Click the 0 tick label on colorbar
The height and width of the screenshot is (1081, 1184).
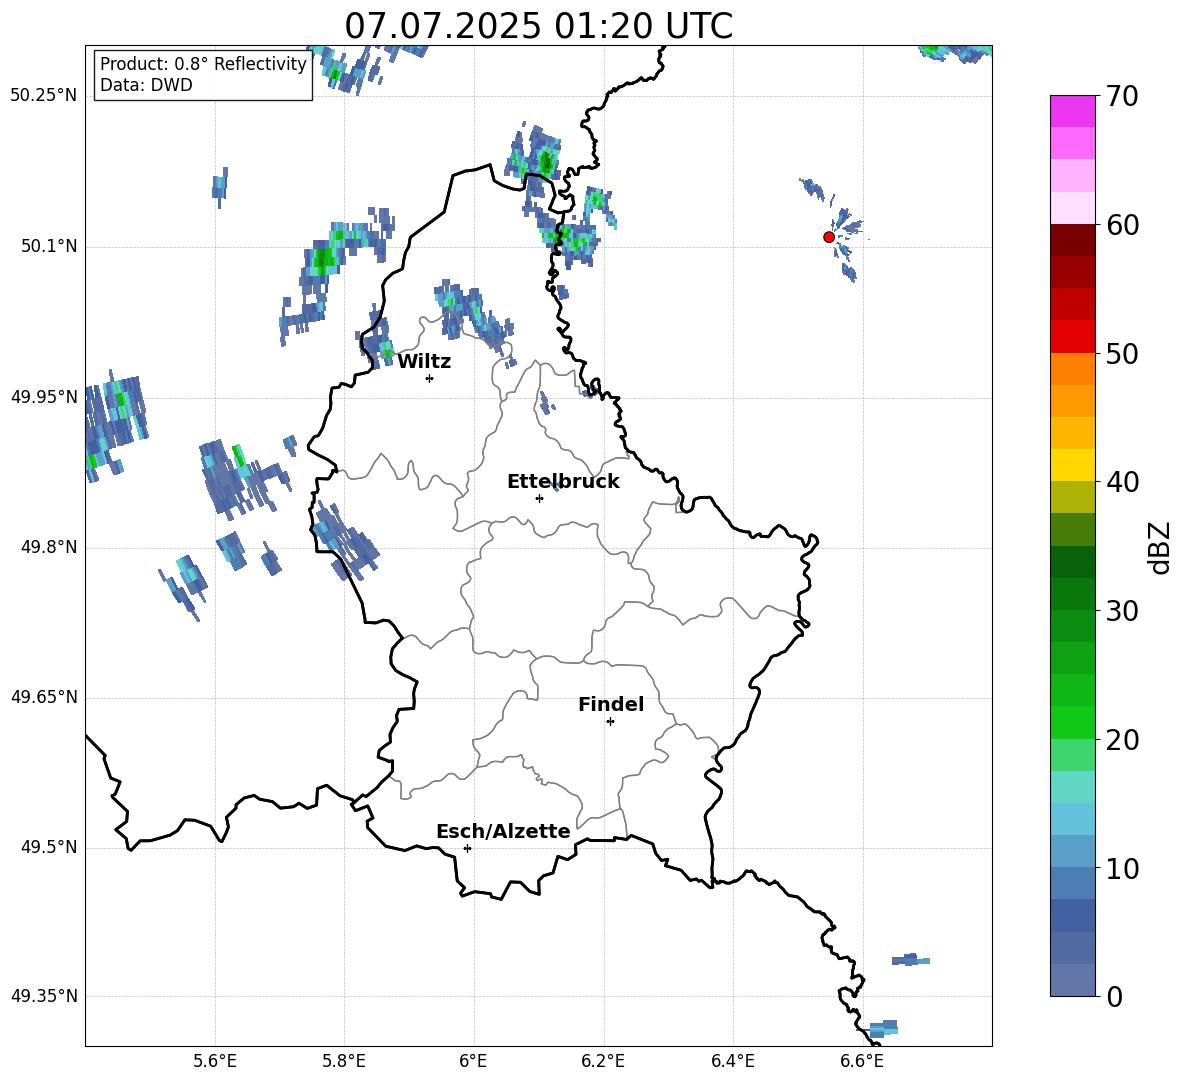pyautogui.click(x=1114, y=997)
